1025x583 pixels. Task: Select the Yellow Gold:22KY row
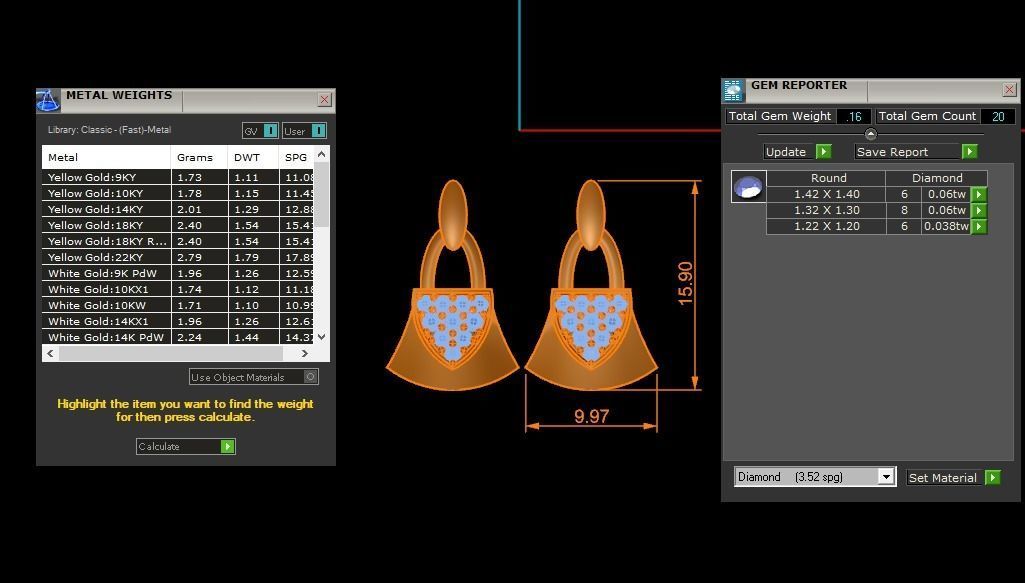(x=178, y=258)
